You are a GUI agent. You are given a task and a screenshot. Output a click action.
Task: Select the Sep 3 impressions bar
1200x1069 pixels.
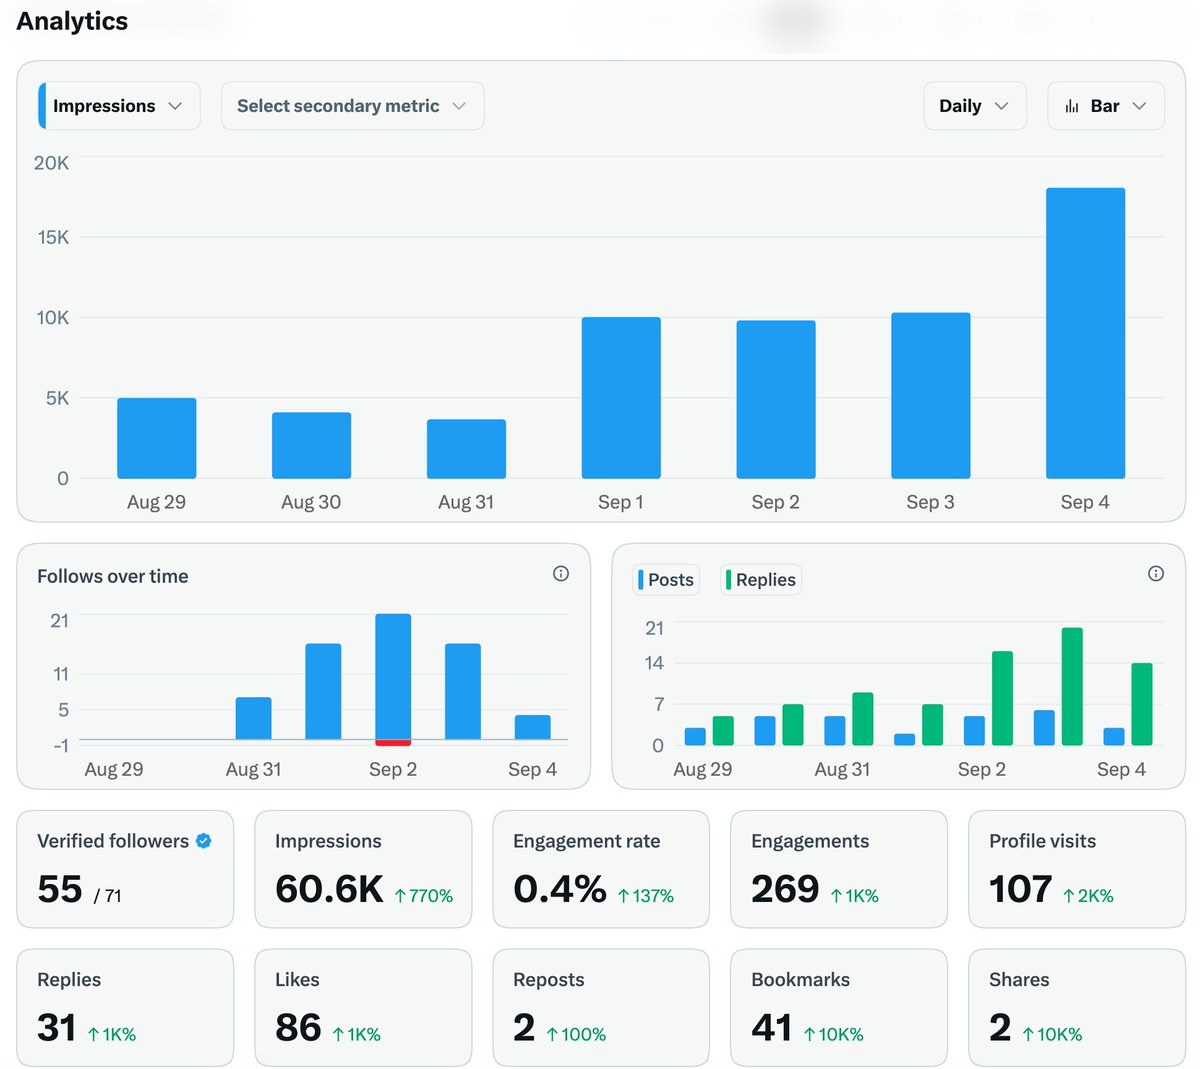pos(931,396)
